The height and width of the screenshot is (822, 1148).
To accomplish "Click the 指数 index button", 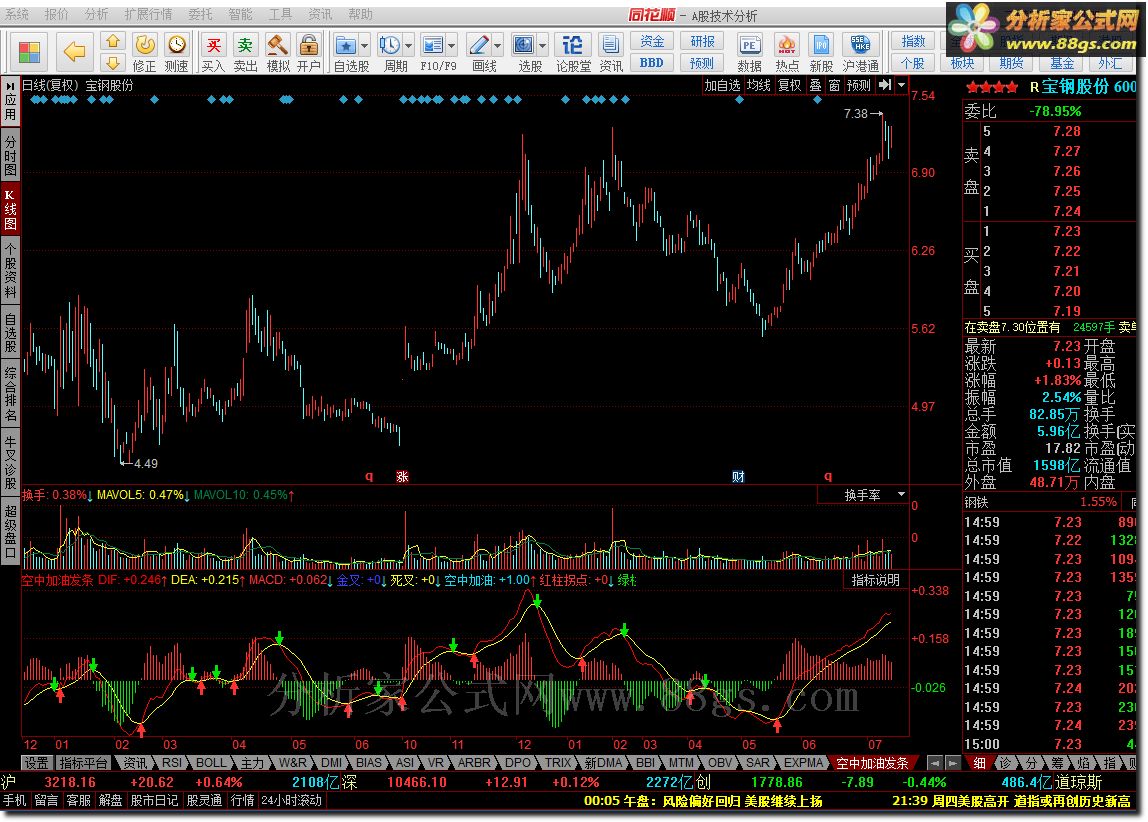I will click(x=913, y=41).
